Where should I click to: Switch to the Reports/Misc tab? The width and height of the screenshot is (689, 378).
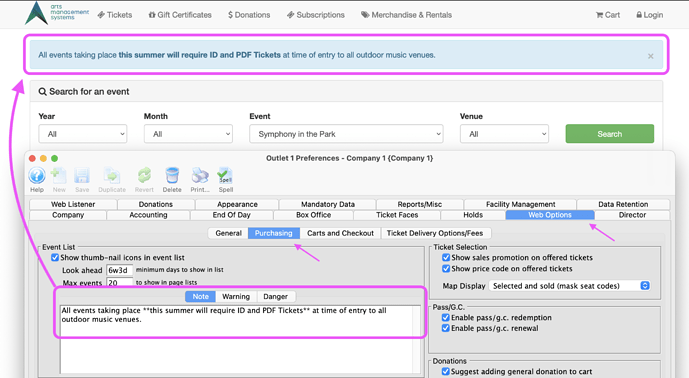click(420, 204)
